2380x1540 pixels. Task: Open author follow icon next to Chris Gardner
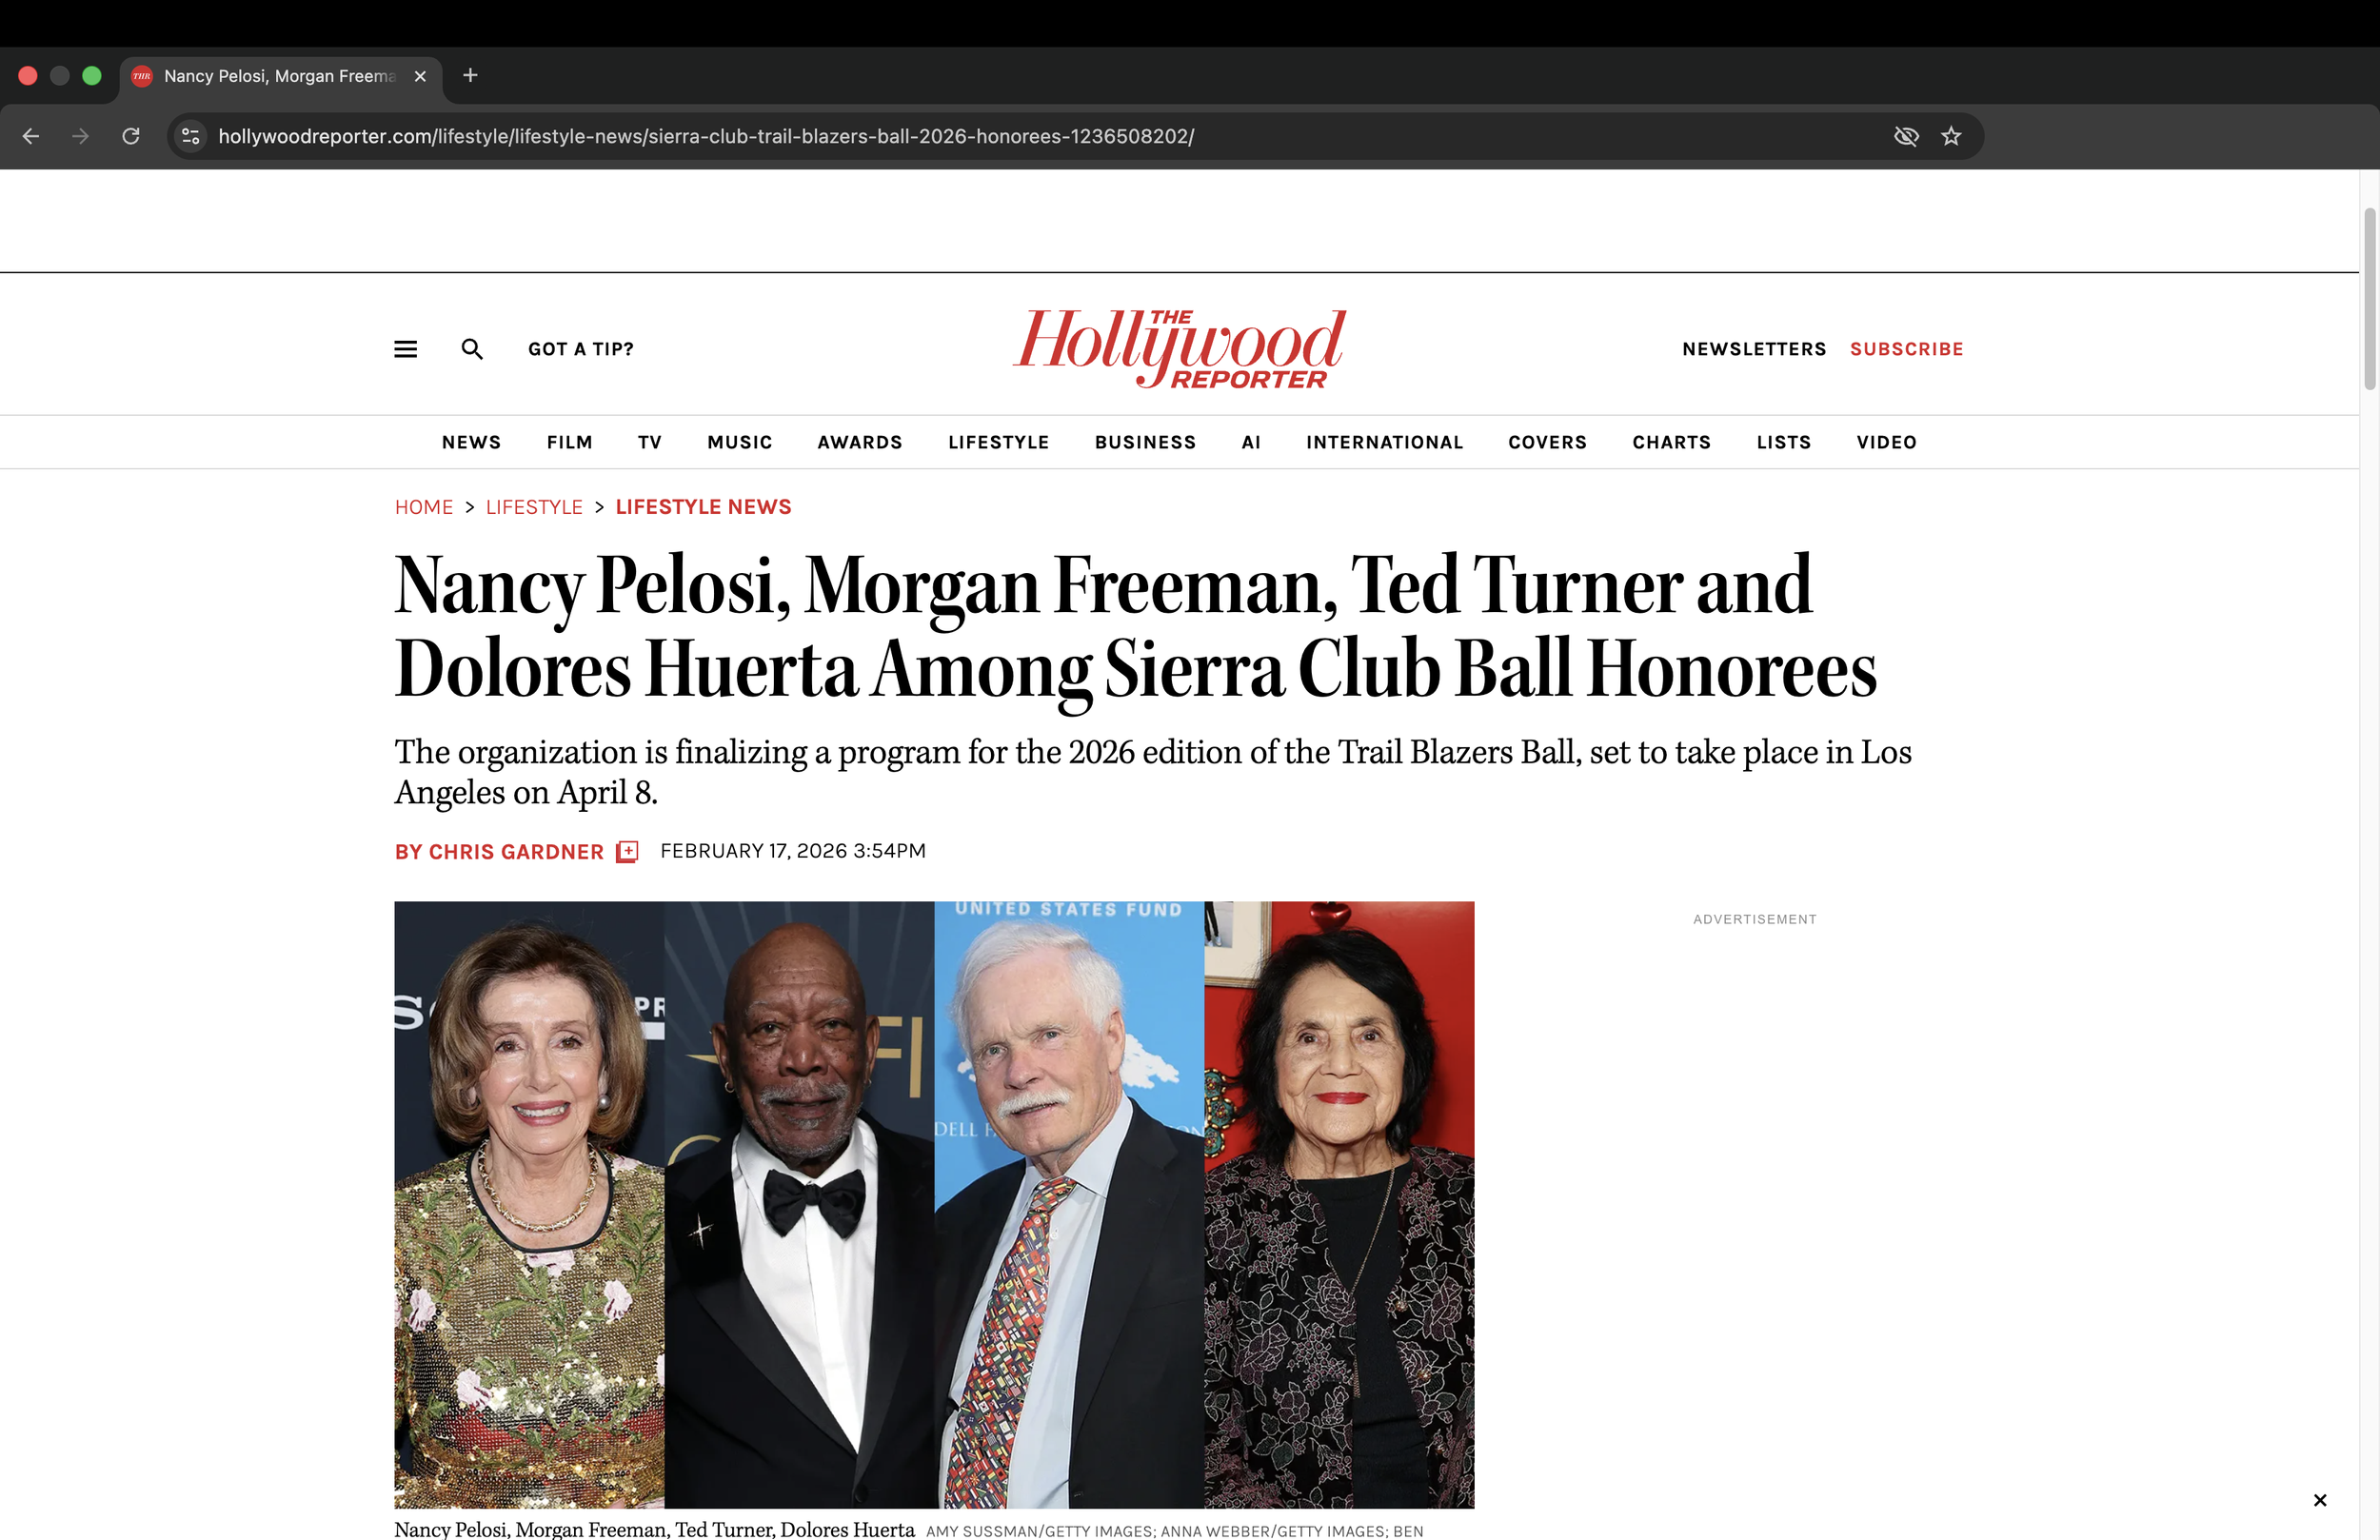(x=626, y=851)
